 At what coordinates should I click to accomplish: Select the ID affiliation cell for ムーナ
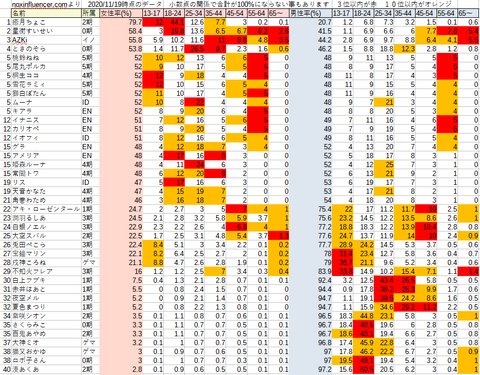[x=91, y=102]
